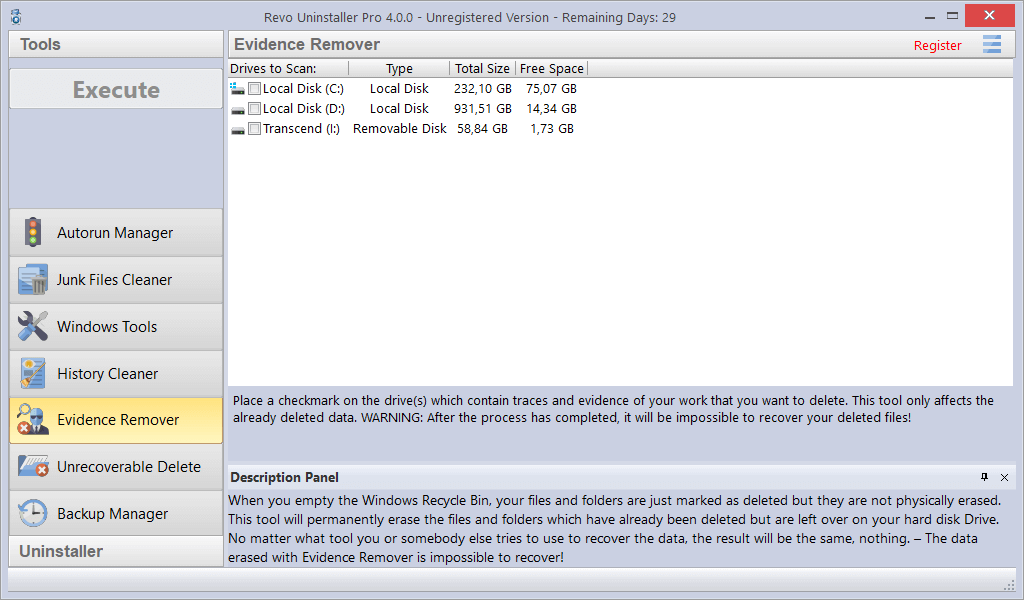1024x600 pixels.
Task: Click the Unrecoverable Delete icon
Action: pos(33,466)
